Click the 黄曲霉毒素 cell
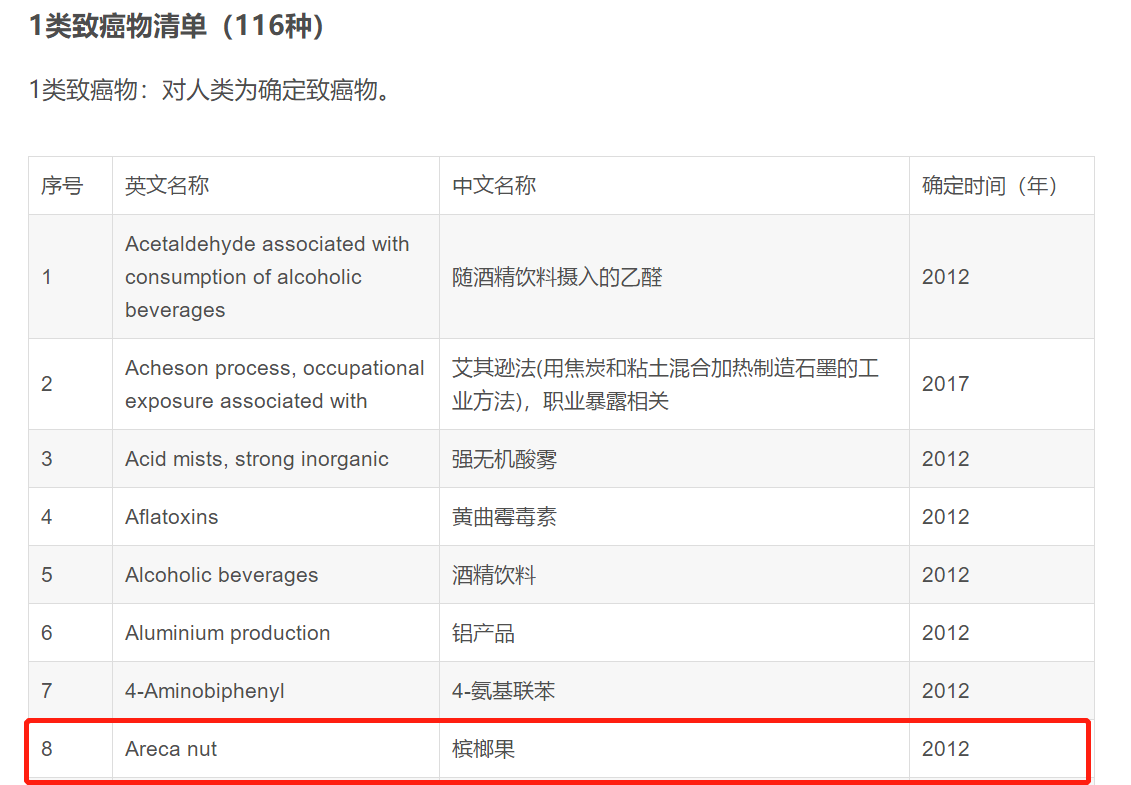The height and width of the screenshot is (785, 1131). 504,517
